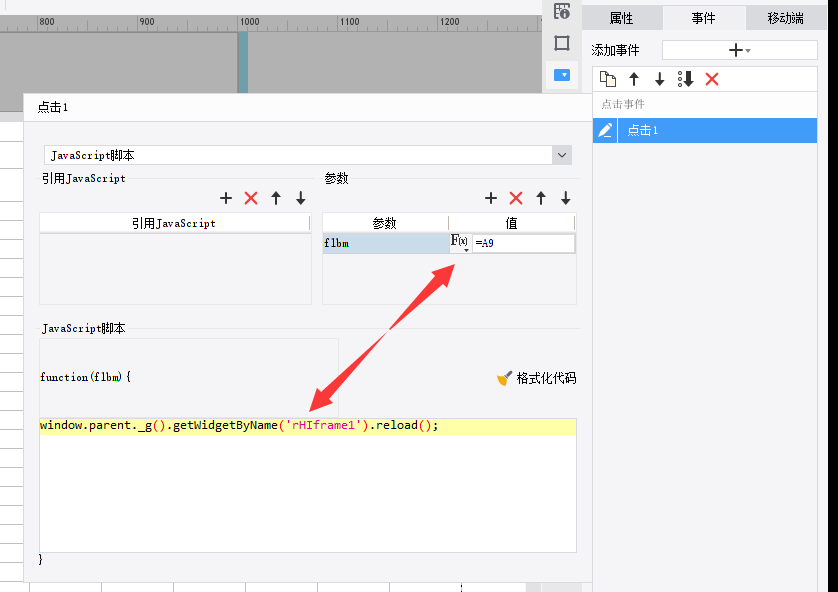Viewport: 838px width, 592px height.
Task: Click the square frame icon in side strip
Action: (562, 43)
